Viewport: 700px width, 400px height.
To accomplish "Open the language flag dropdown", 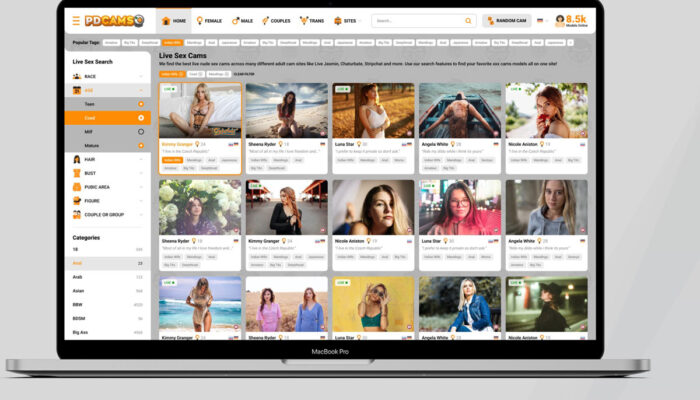I will tap(542, 21).
